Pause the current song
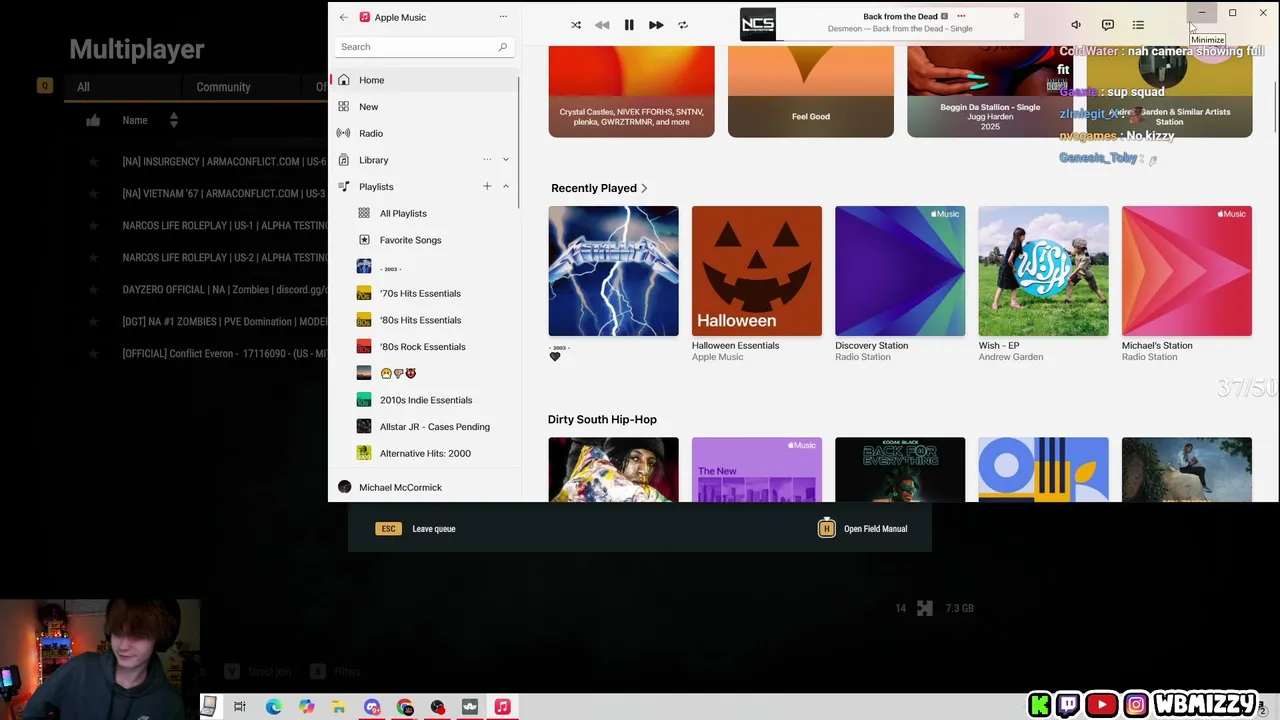 629,25
